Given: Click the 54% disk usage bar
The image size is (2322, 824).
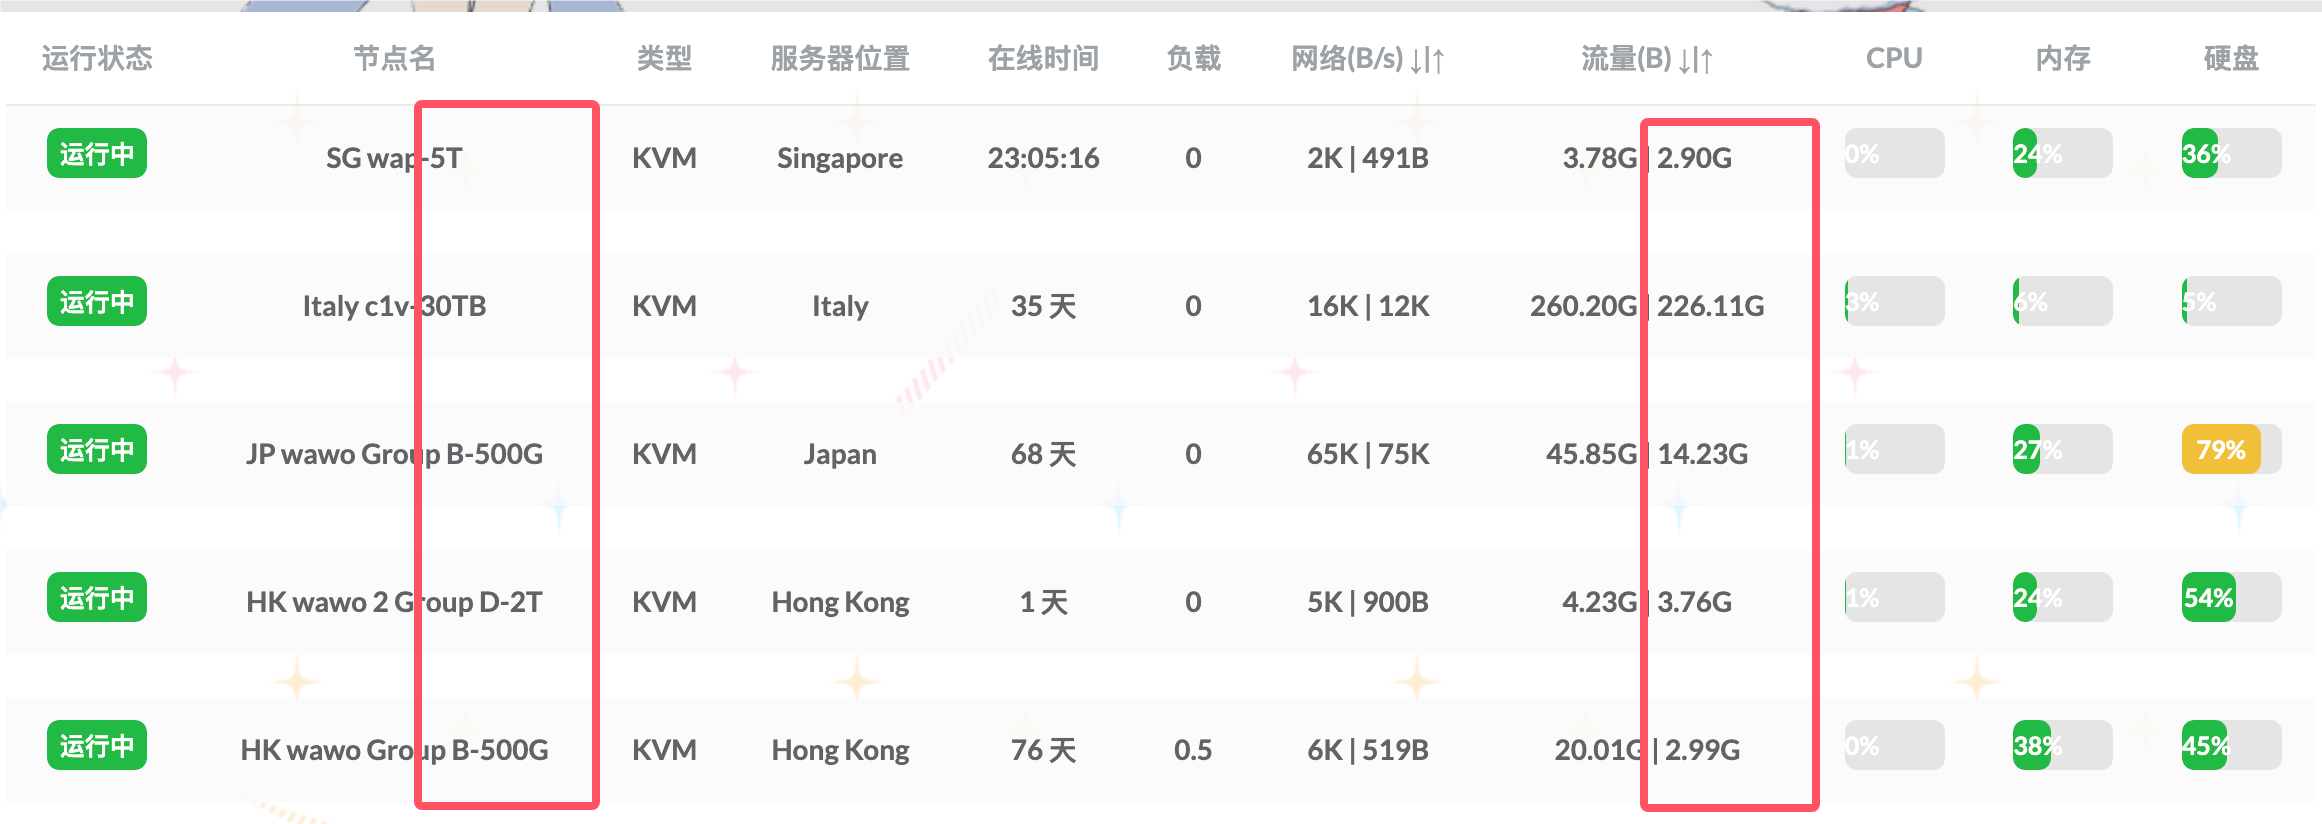Looking at the screenshot, I should 2230,598.
